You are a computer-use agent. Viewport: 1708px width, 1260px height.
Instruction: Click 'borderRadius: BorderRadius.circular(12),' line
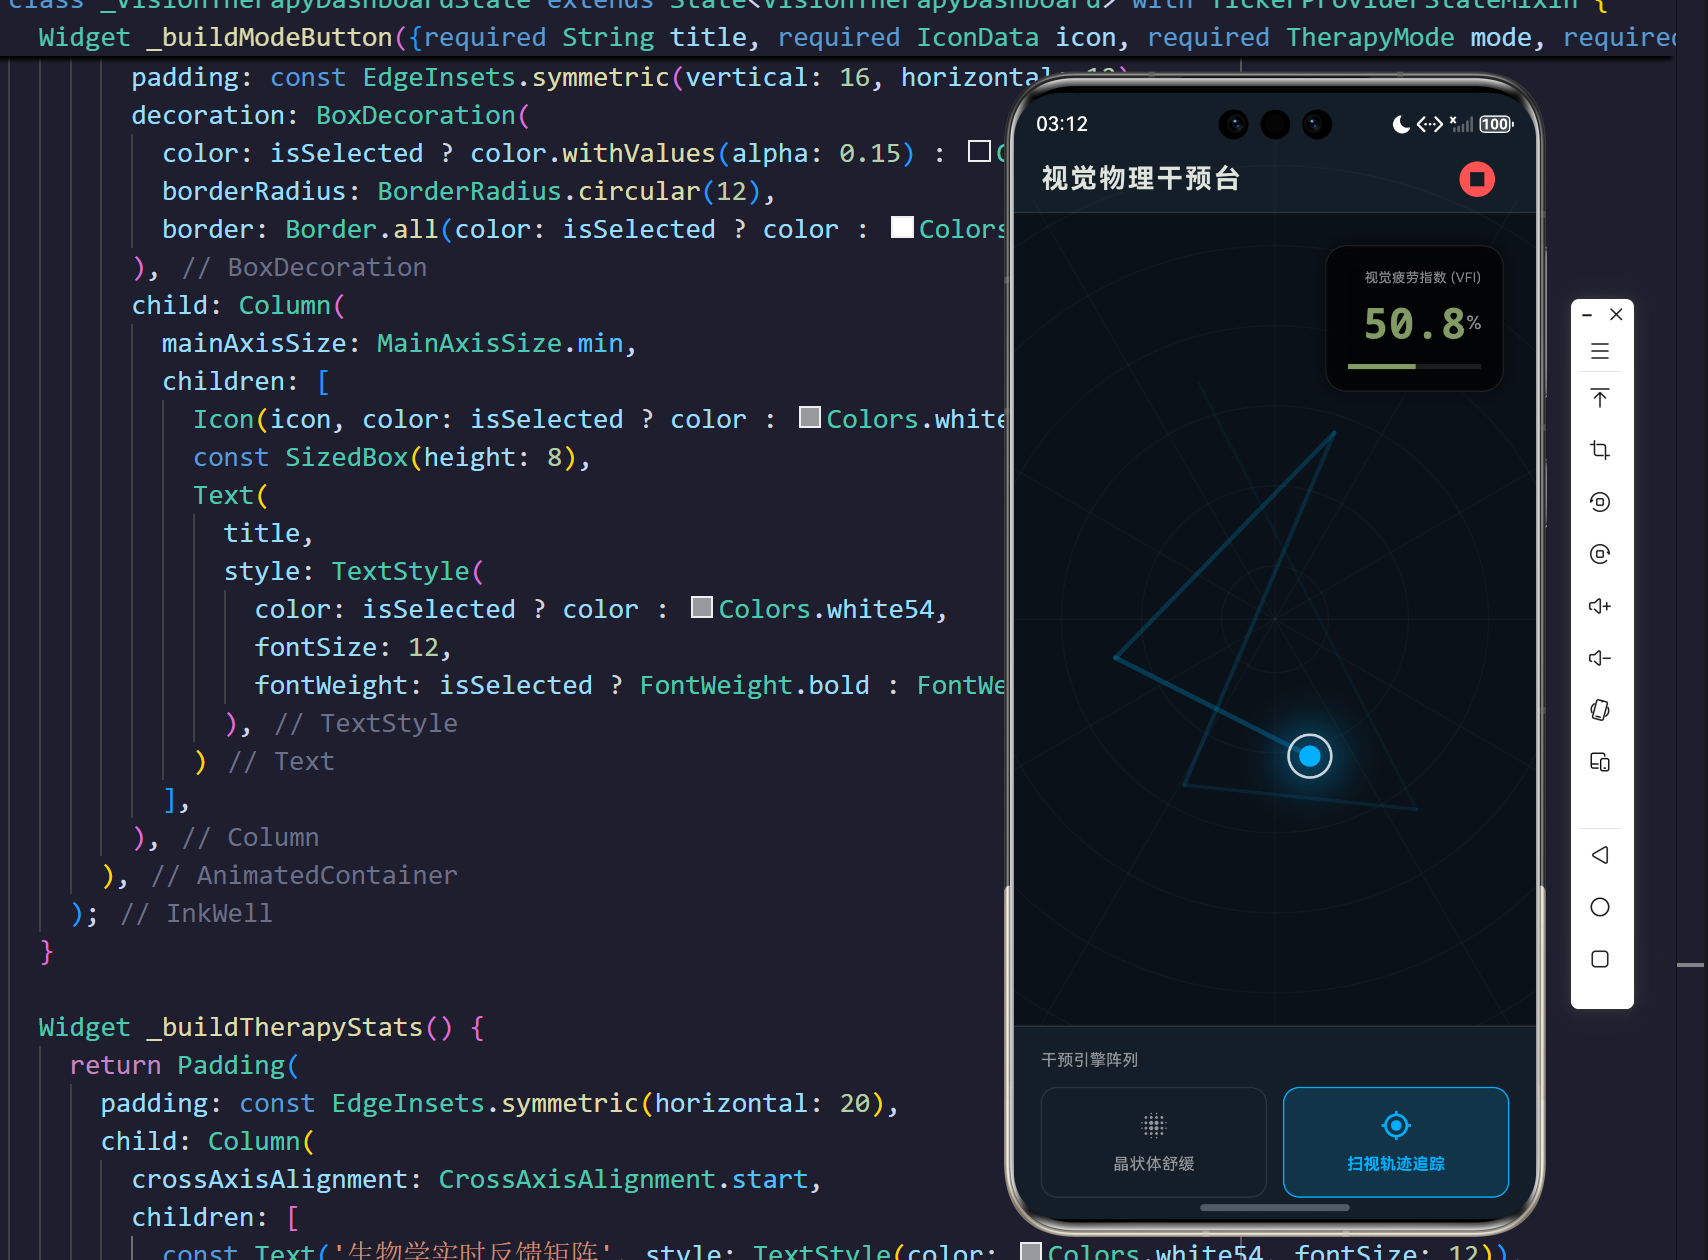(x=469, y=191)
